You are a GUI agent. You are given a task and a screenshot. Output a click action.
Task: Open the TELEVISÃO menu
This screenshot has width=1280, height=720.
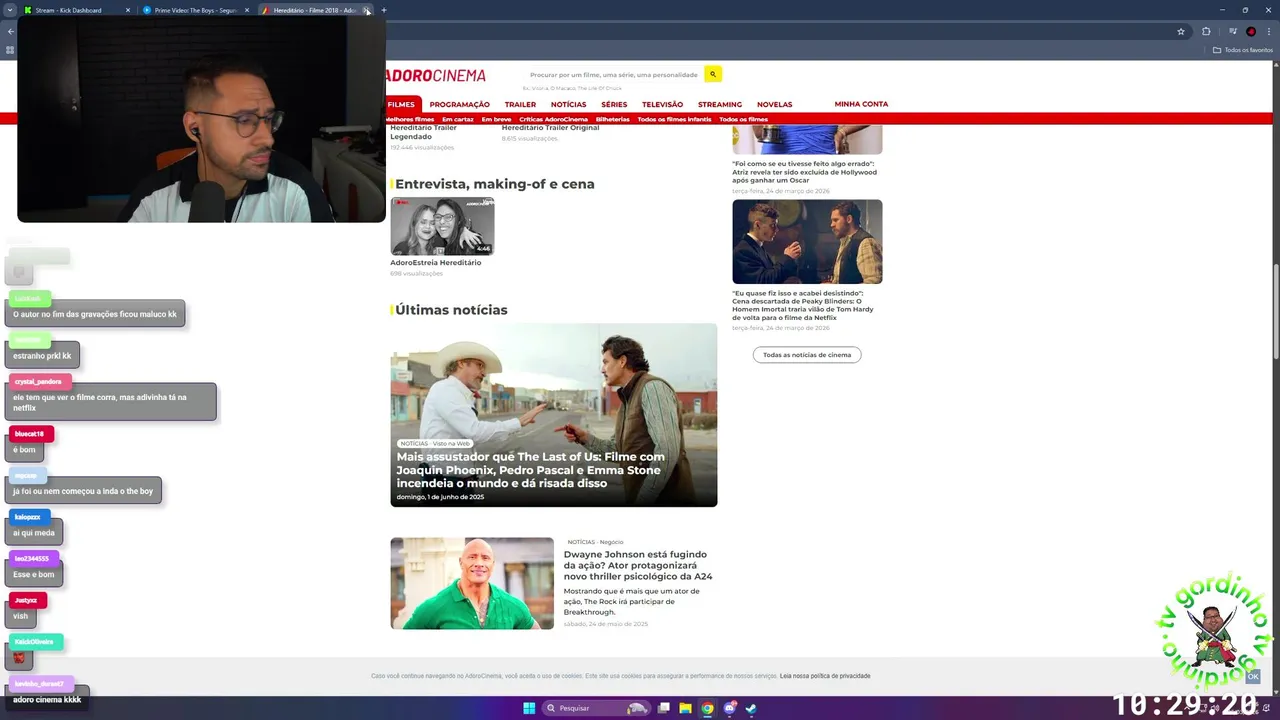point(662,104)
